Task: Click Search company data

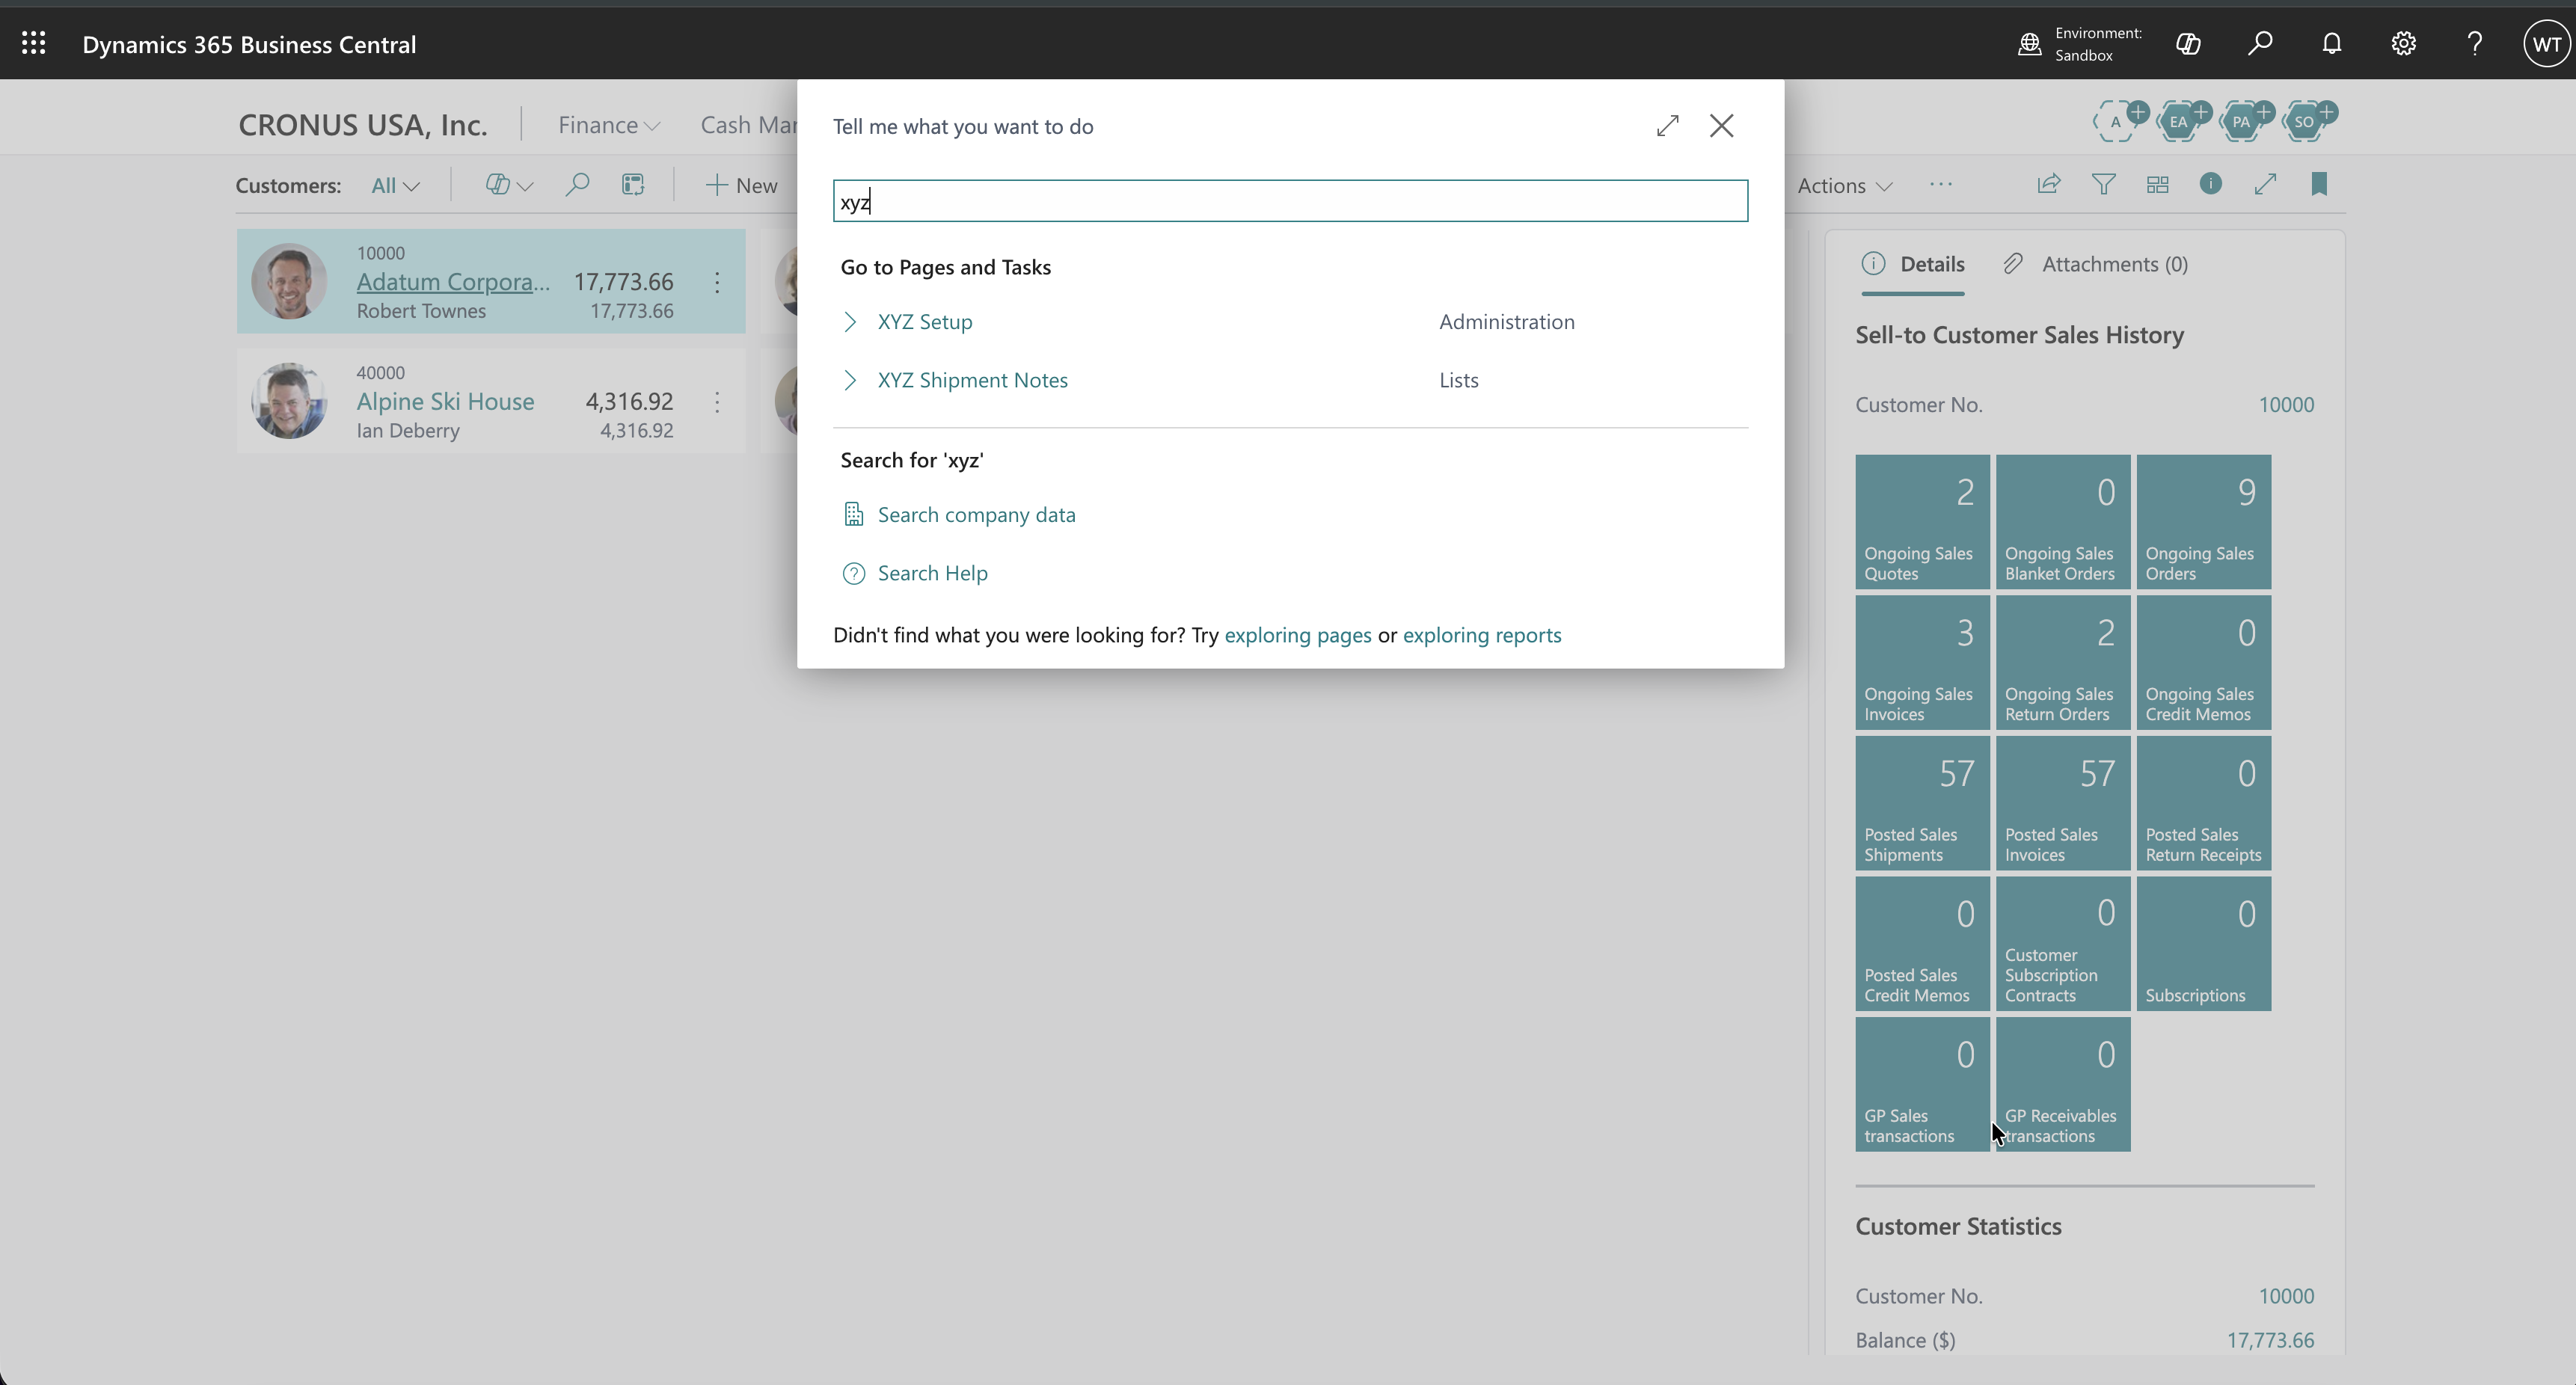Action: tap(976, 515)
